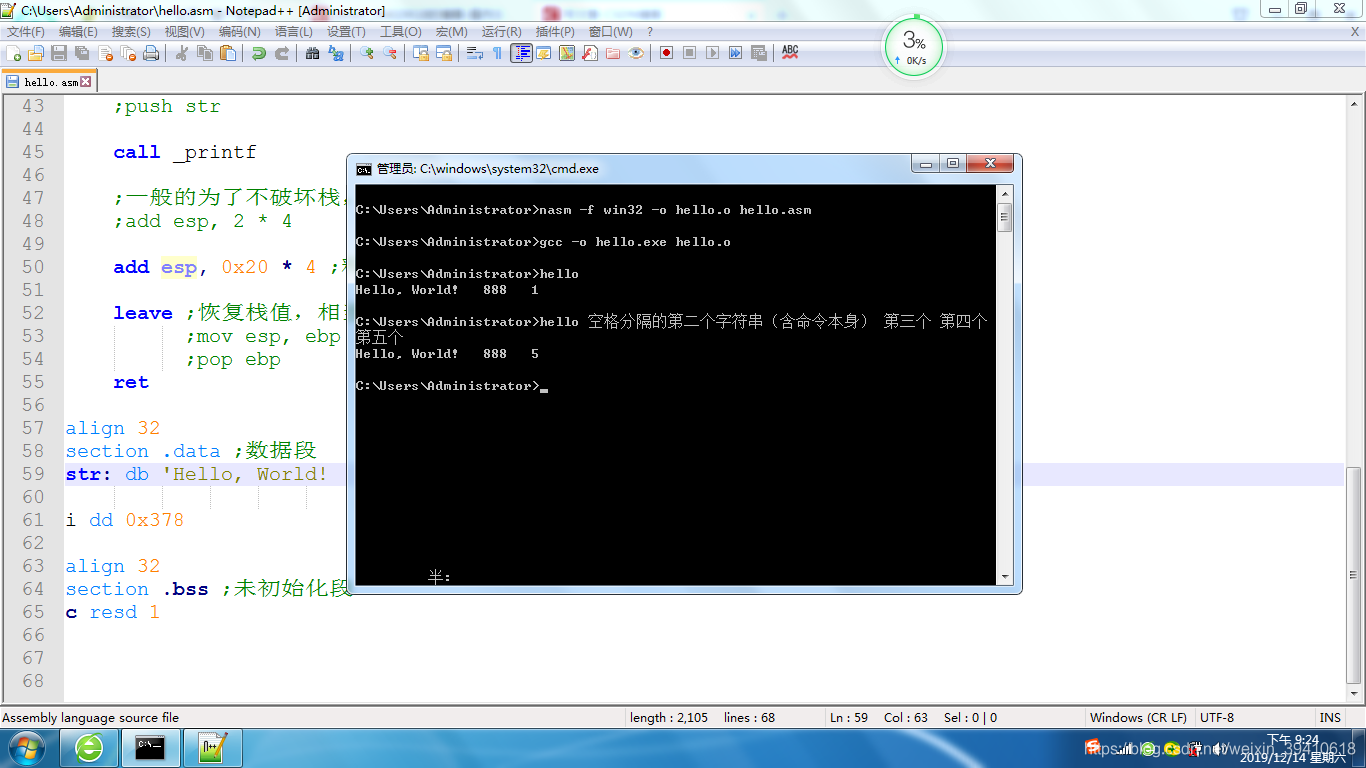The width and height of the screenshot is (1366, 768).
Task: Select the Save All toolbar icon
Action: (x=81, y=53)
